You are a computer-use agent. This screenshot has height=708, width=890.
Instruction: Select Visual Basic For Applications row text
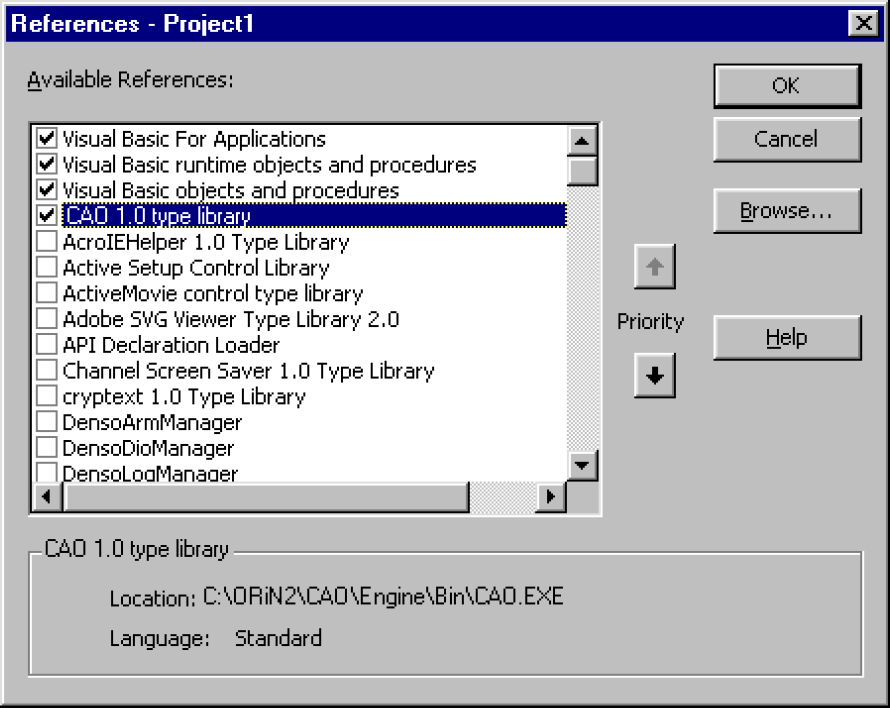click(194, 139)
